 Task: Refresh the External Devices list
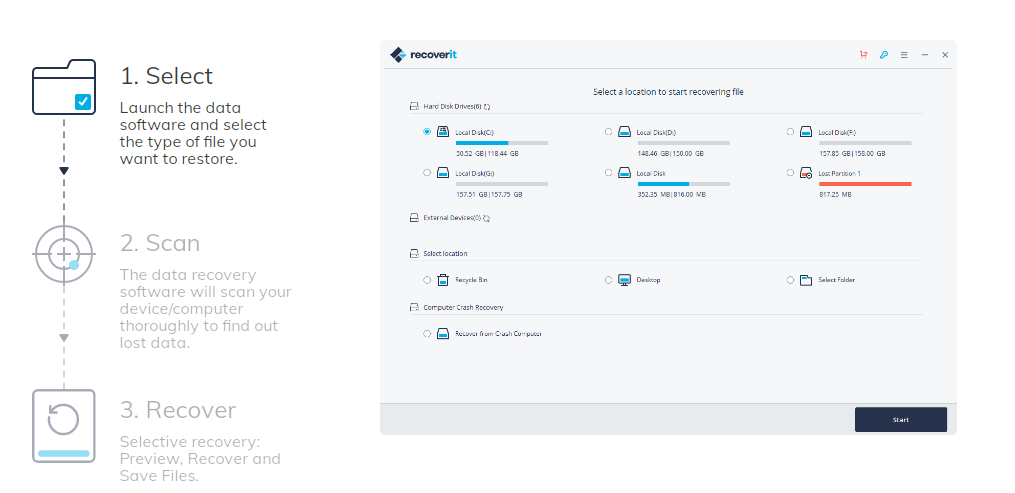pyautogui.click(x=486, y=217)
